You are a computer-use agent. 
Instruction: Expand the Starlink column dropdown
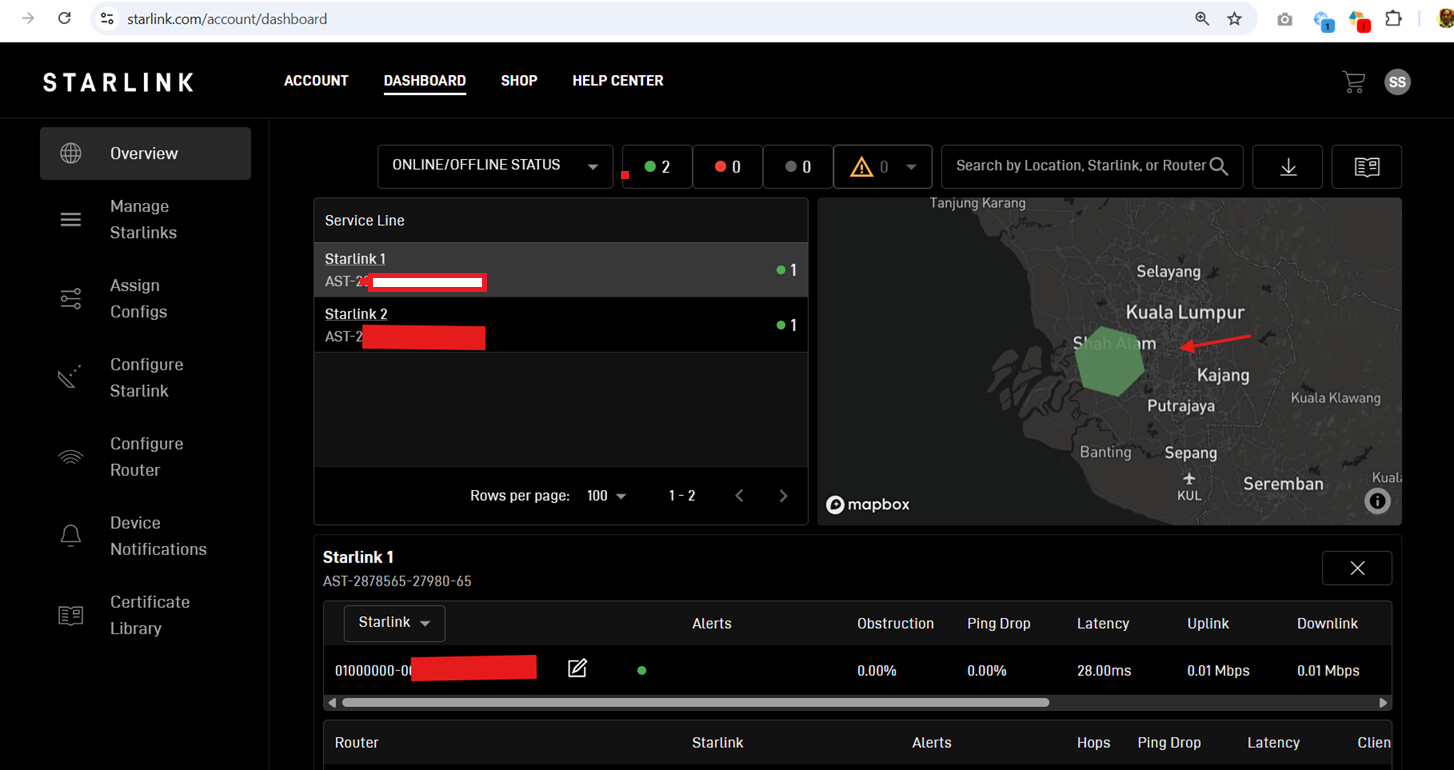pyautogui.click(x=395, y=623)
